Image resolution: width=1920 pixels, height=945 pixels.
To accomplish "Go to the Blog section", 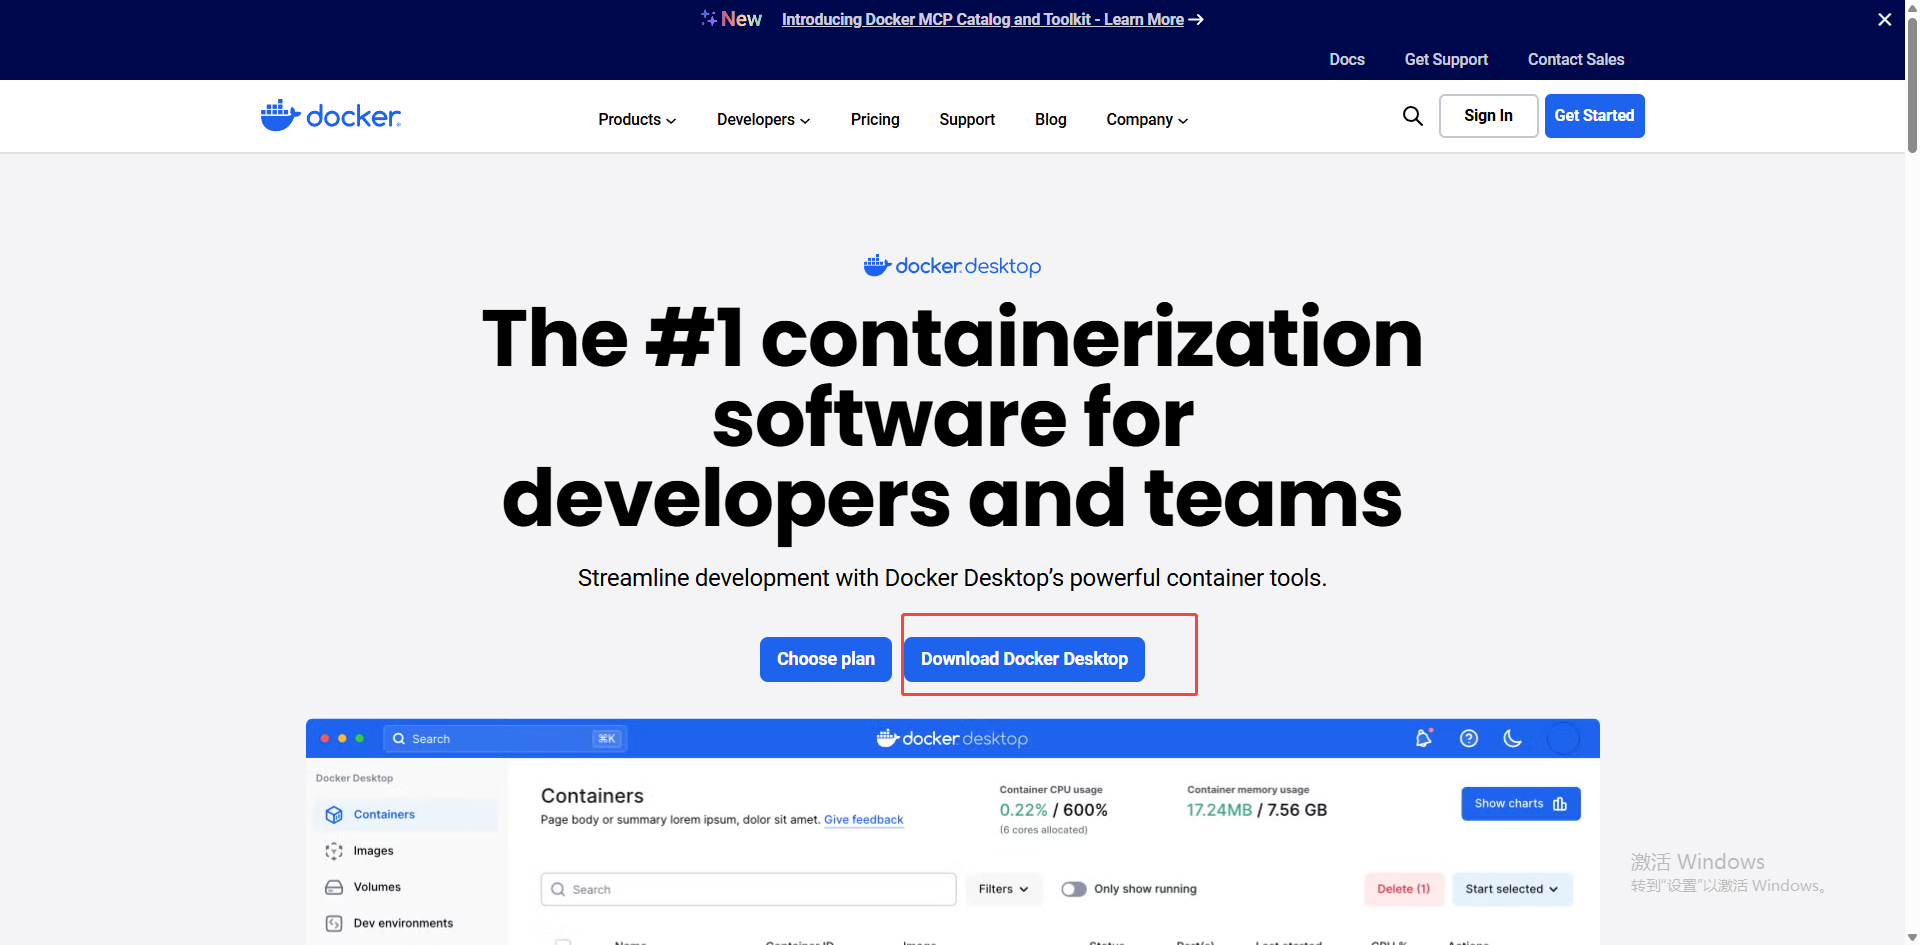I will 1050,119.
